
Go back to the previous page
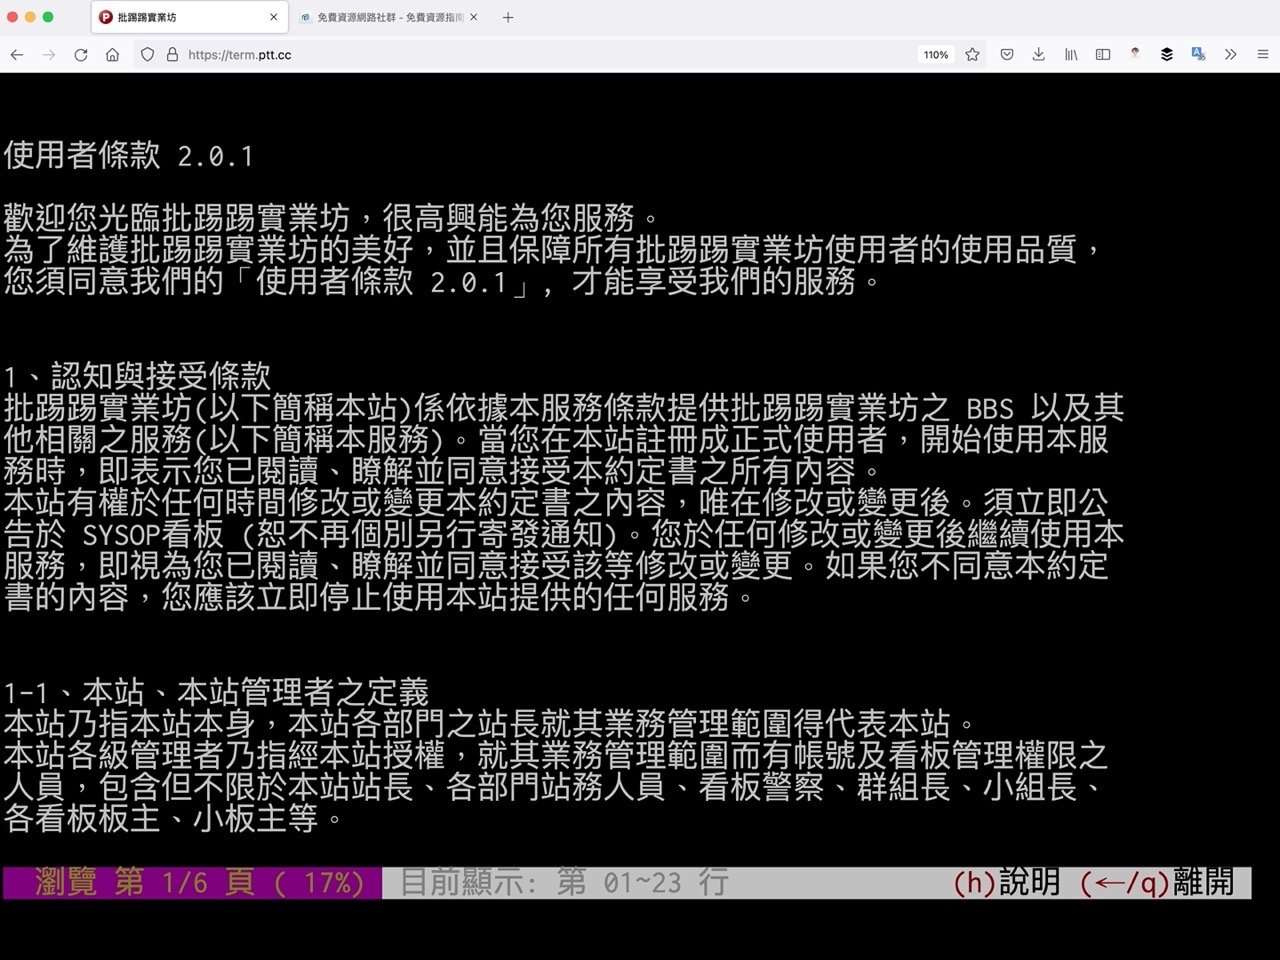click(x=17, y=55)
